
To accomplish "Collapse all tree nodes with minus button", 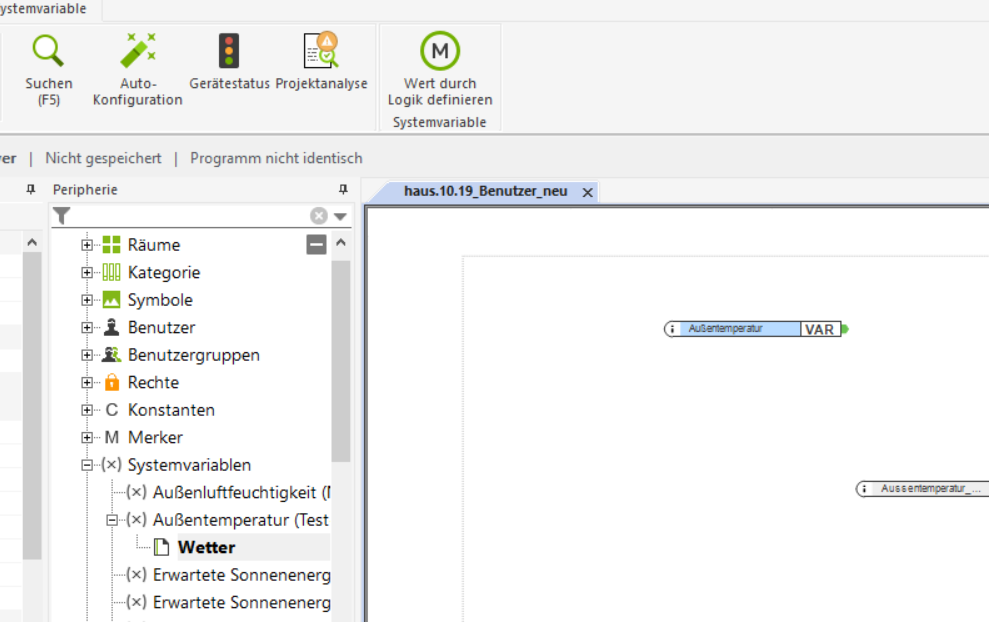I will (317, 244).
